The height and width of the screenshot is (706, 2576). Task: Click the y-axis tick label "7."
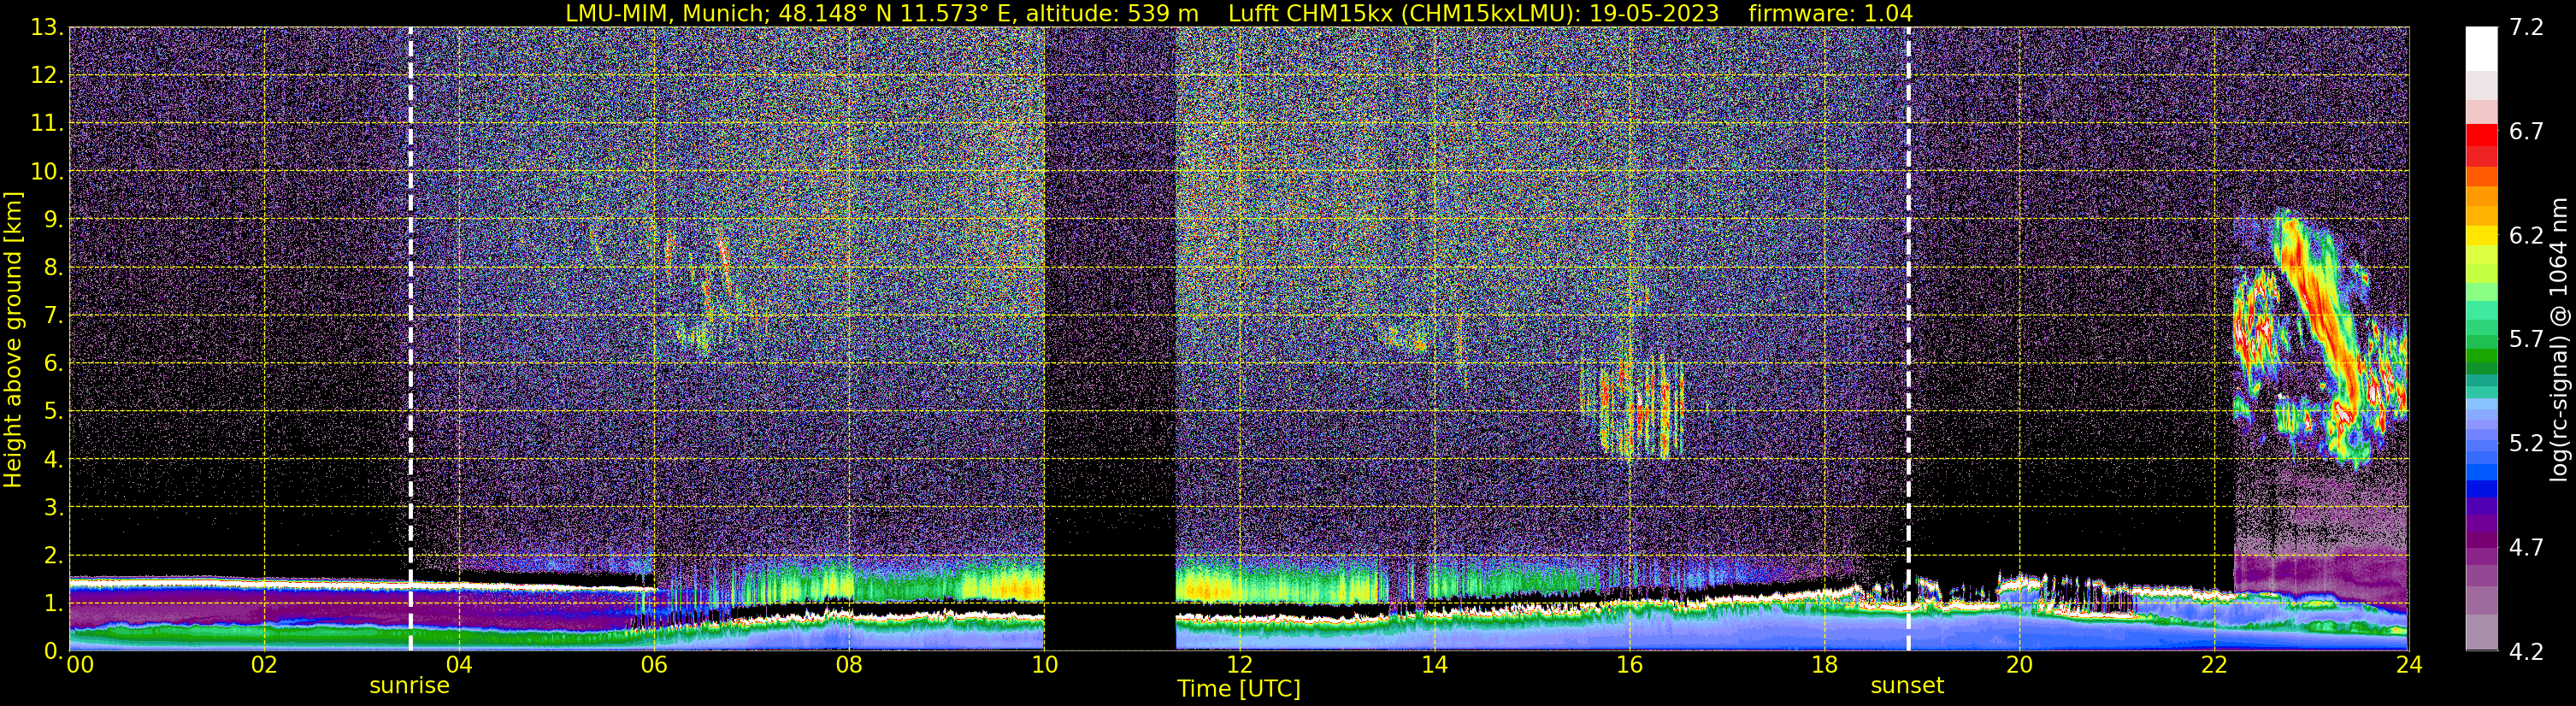coord(54,315)
